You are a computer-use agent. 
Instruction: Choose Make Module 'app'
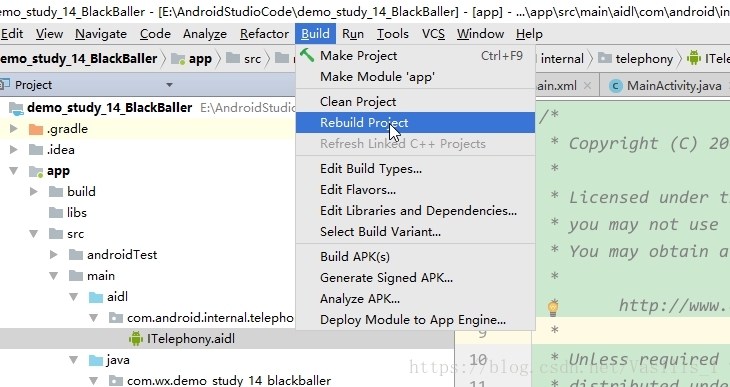pyautogui.click(x=415, y=77)
